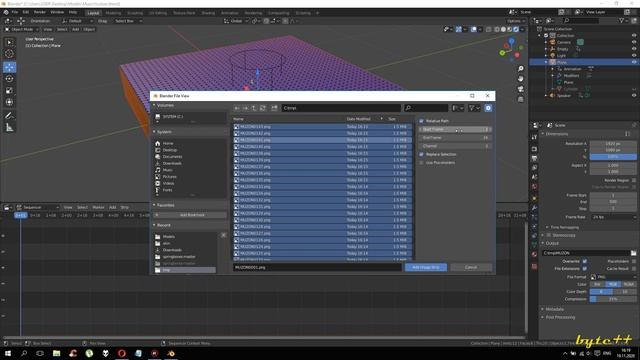Adjust the Resolution percentage slider
Image resolution: width=640 pixels, height=360 pixels.
coord(613,157)
